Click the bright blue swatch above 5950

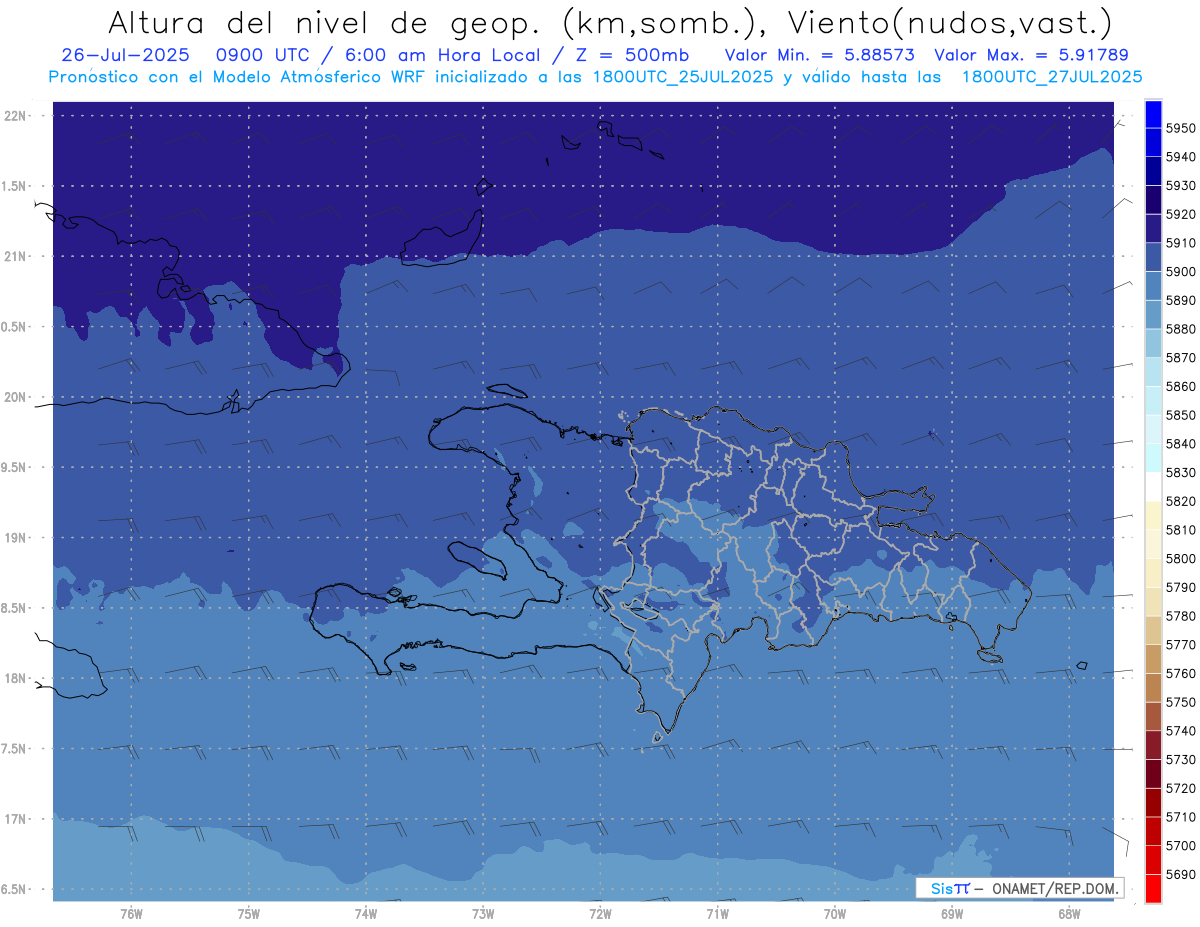1153,114
